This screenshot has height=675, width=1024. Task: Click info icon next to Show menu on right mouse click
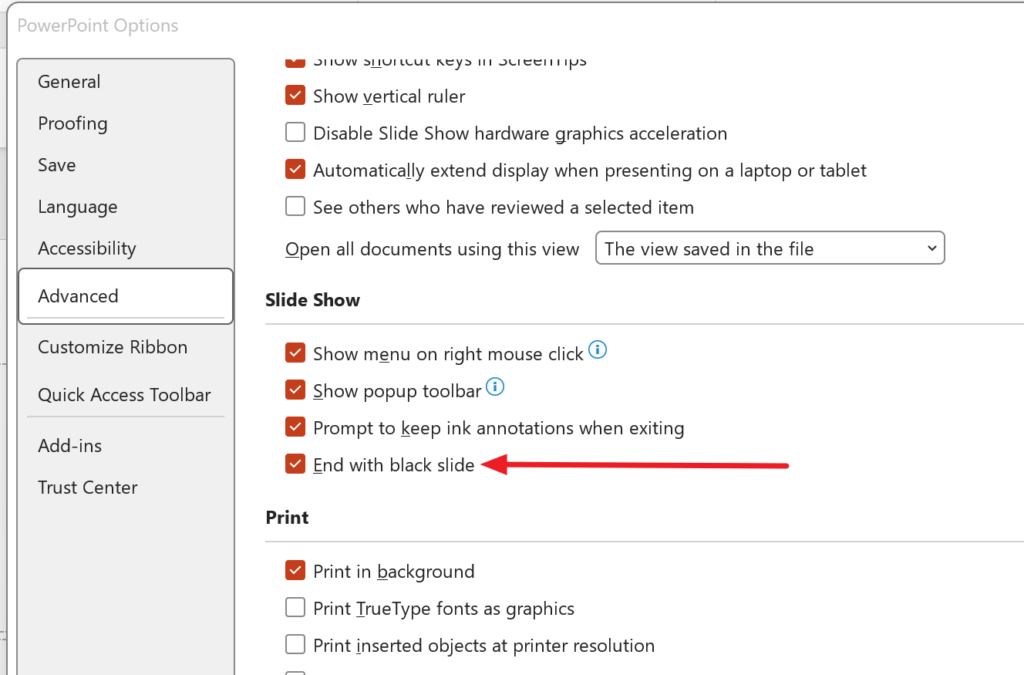coord(598,351)
